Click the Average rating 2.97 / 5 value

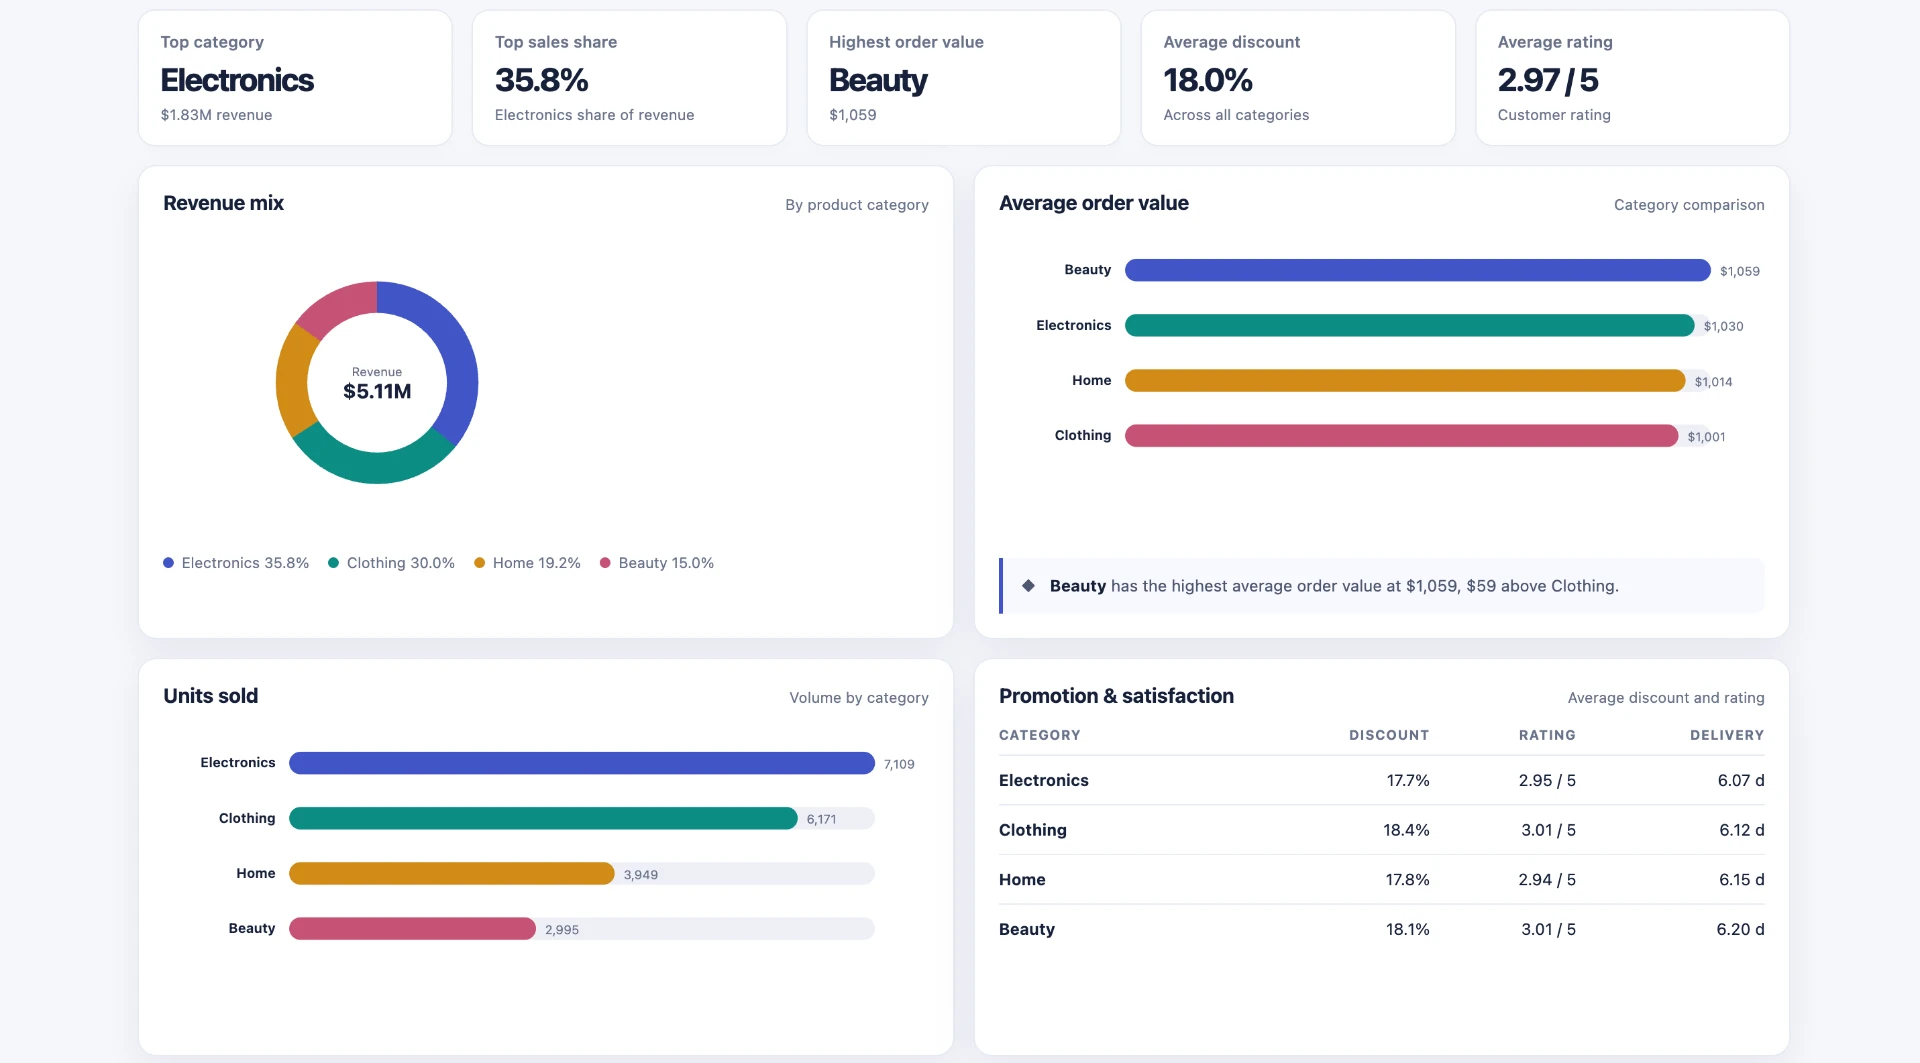[1548, 80]
